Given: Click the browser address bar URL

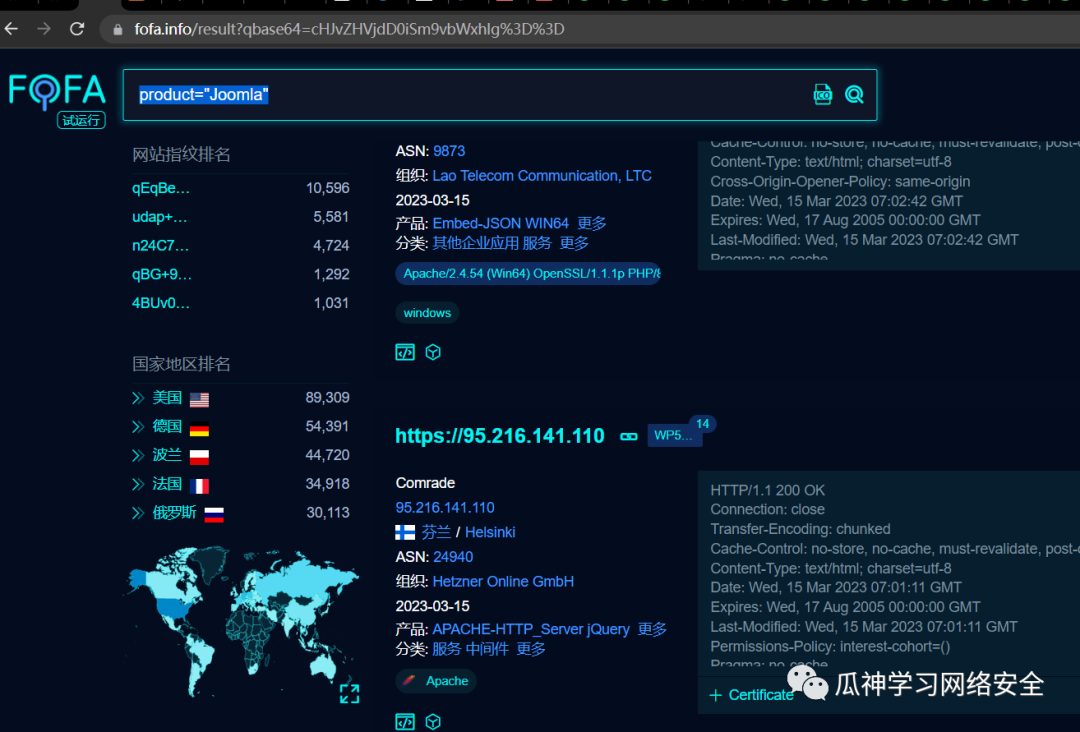Looking at the screenshot, I should coord(350,29).
